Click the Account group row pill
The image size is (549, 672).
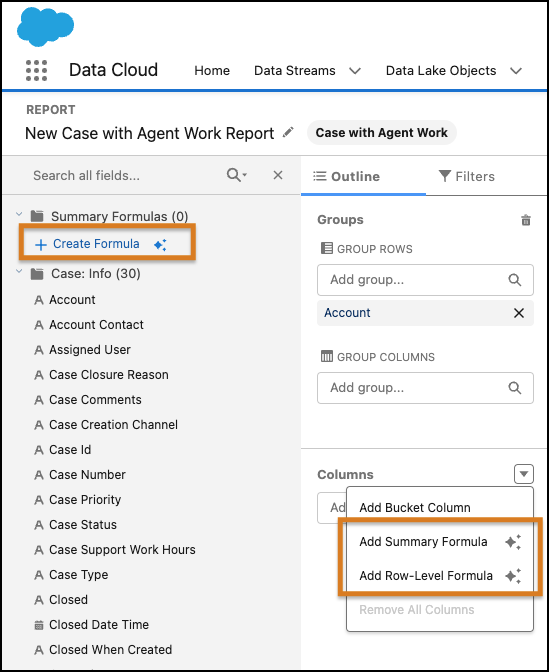[425, 313]
